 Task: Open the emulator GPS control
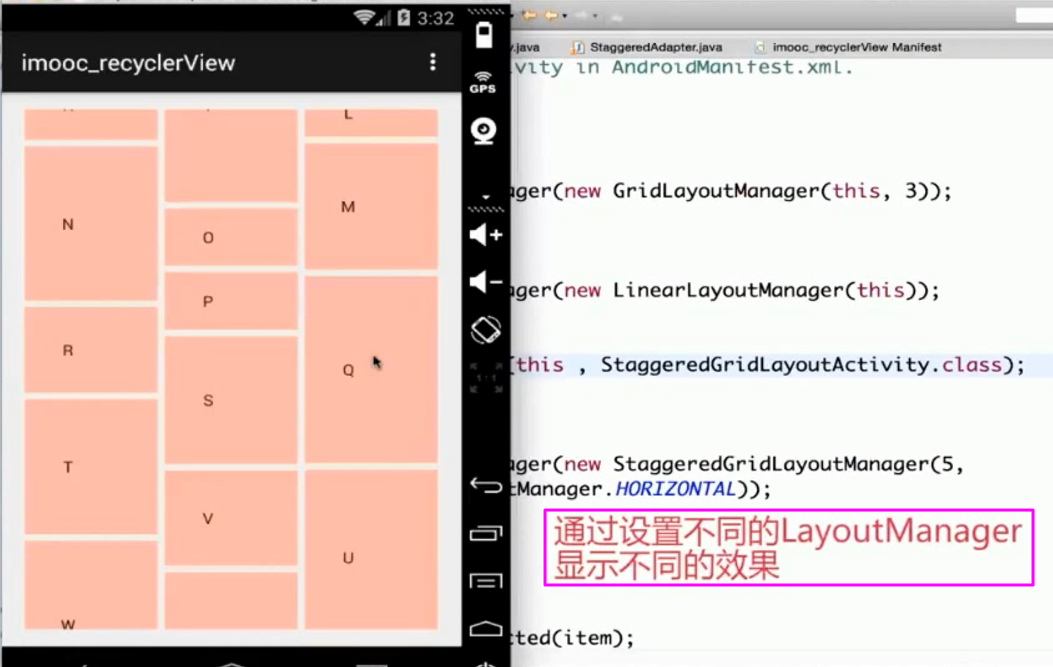point(483,83)
